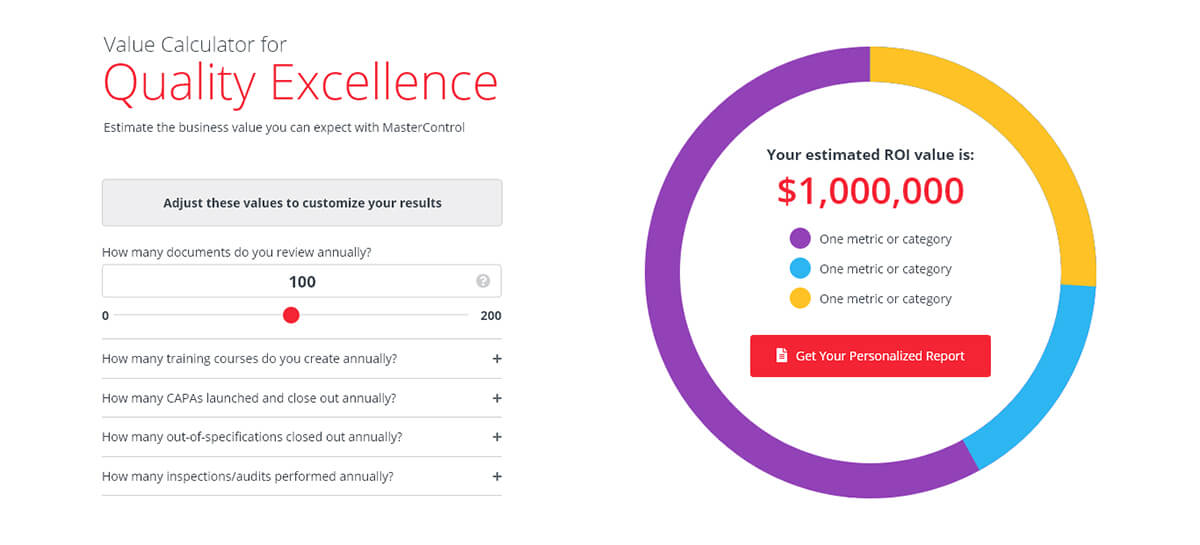
Task: Open 'How many inspections/audits' question
Action: point(302,476)
